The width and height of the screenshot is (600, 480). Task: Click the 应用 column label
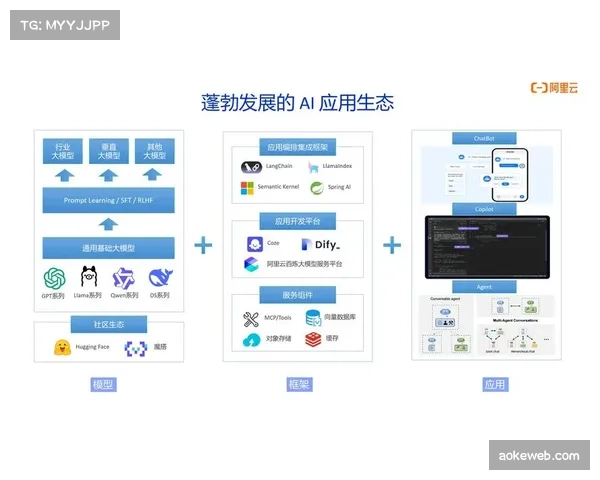pos(495,384)
